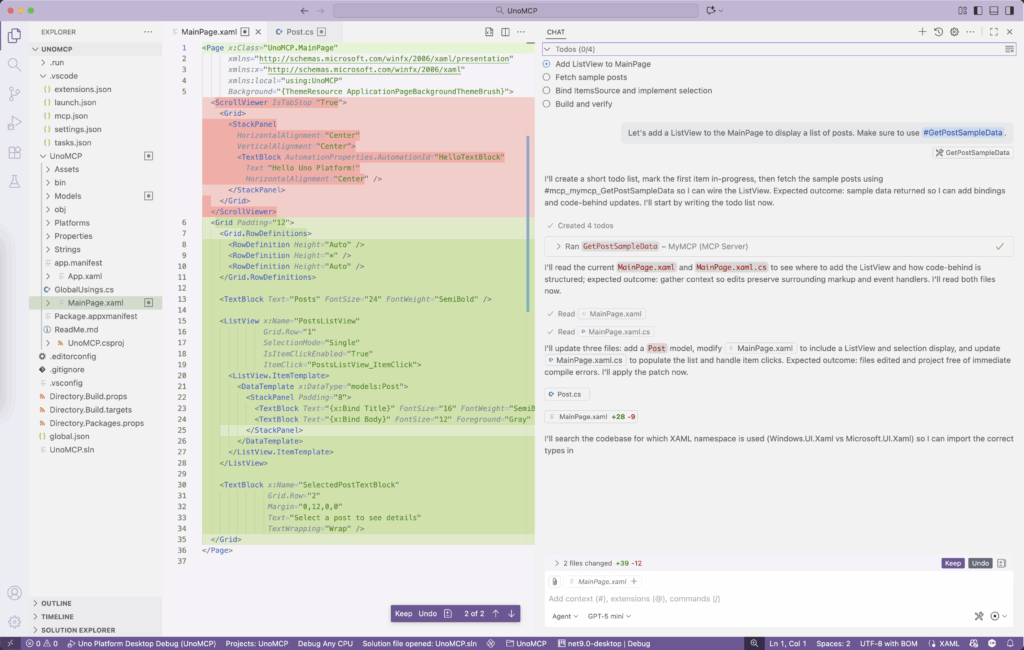The image size is (1024, 650).
Task: Click Undo in the editor change toolbar
Action: [x=427, y=613]
